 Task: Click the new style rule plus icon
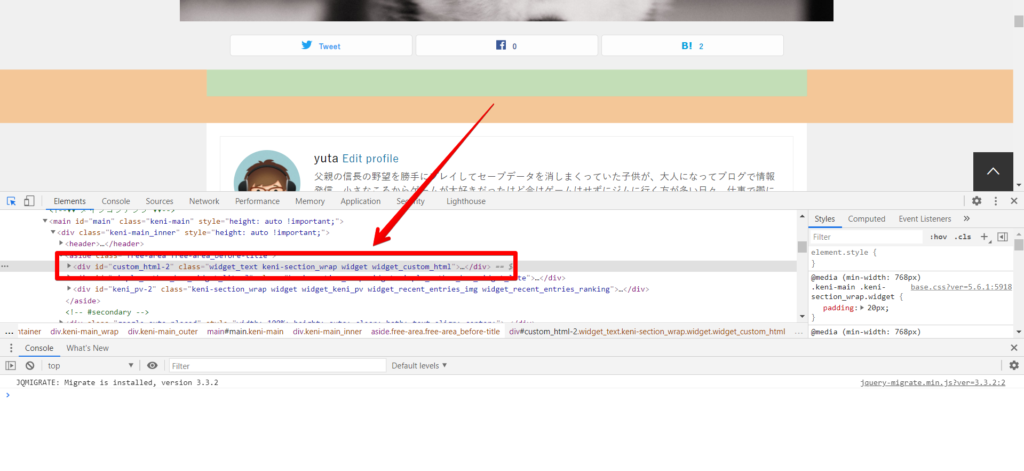point(984,237)
